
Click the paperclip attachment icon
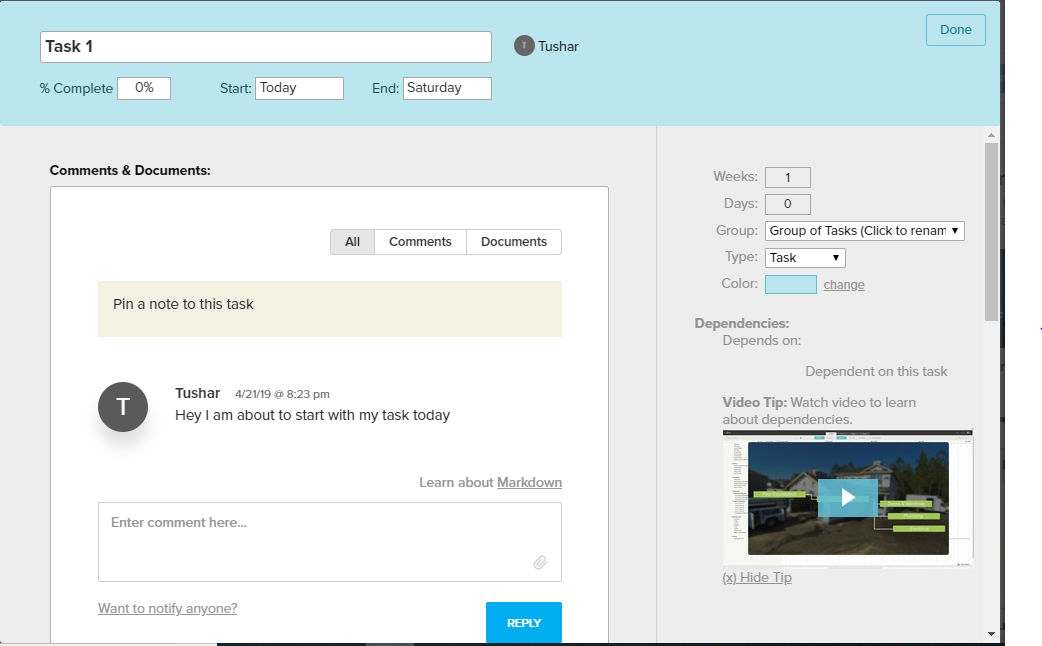pos(540,562)
